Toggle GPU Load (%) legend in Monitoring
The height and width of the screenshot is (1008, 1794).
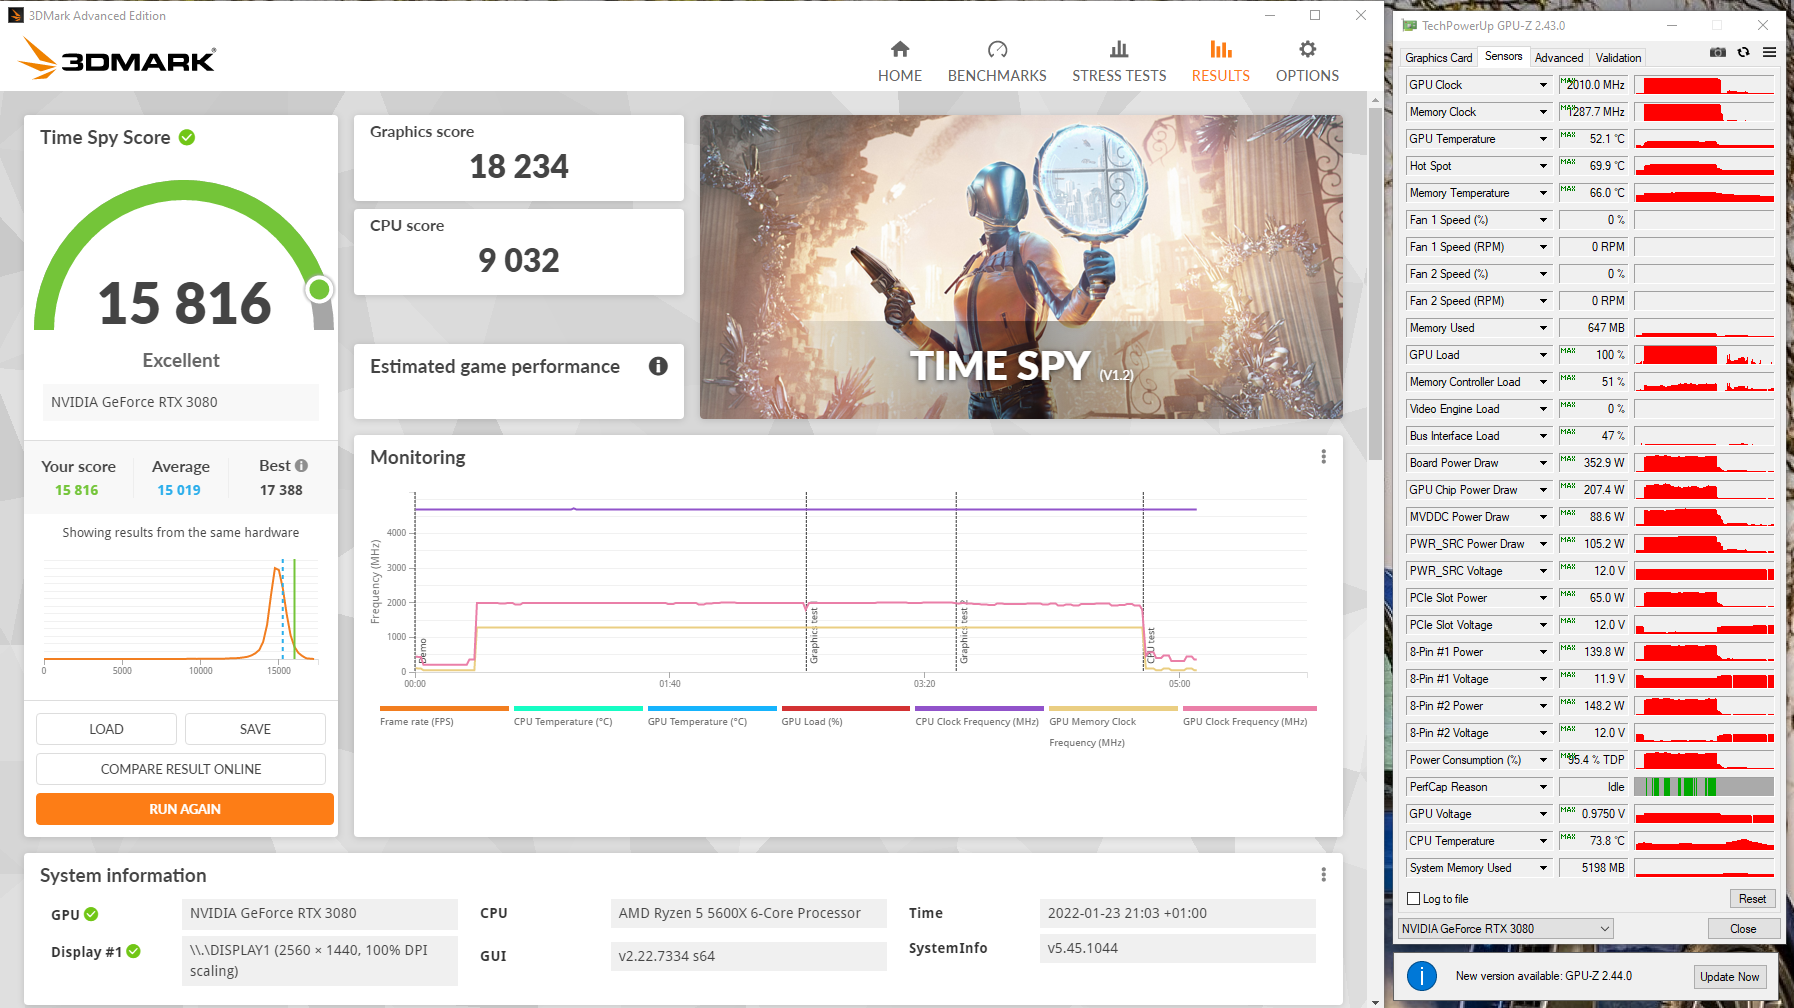coord(845,716)
